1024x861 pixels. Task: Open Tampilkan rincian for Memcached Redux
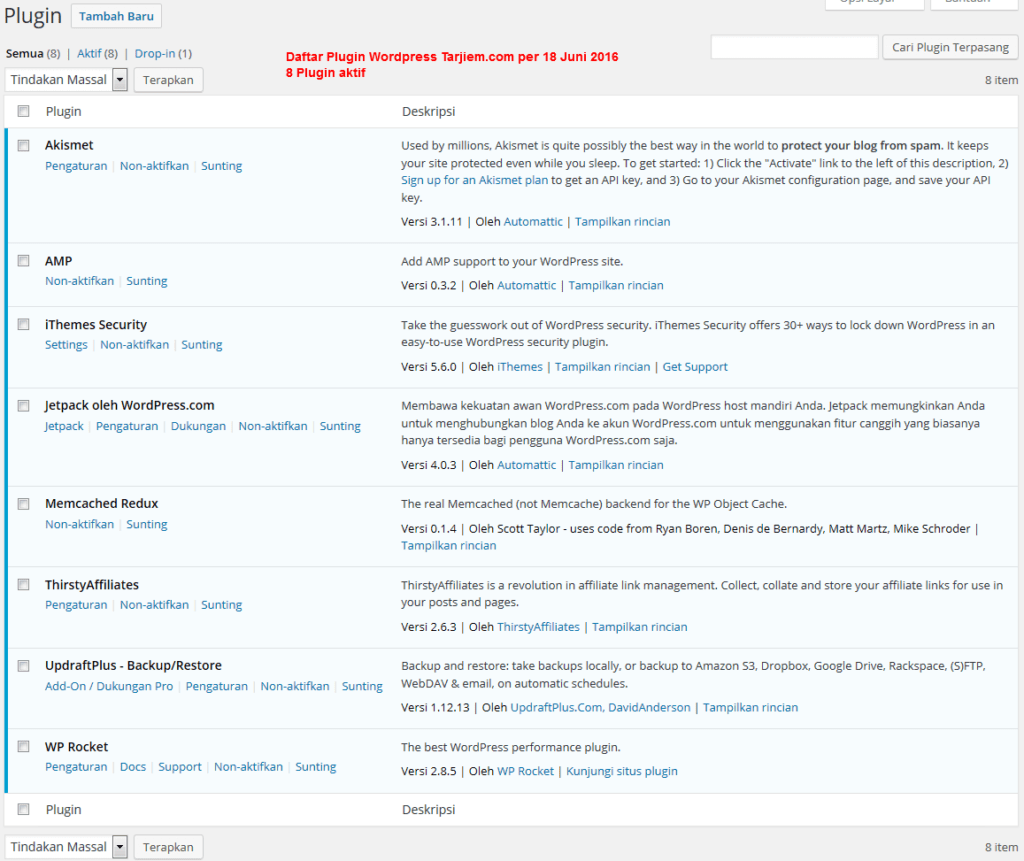[449, 545]
